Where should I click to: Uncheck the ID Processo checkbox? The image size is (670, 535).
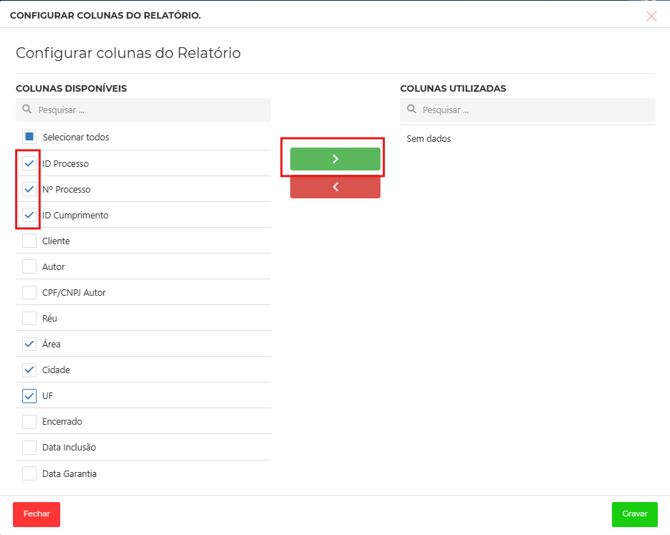tap(30, 163)
